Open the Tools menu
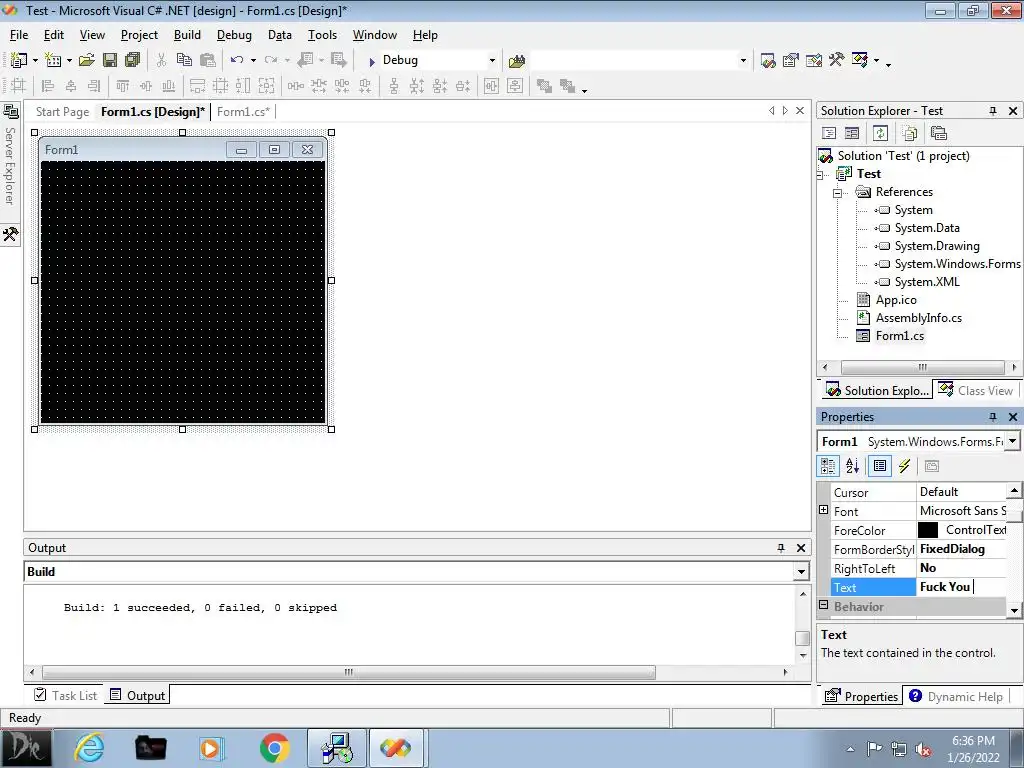 323,35
